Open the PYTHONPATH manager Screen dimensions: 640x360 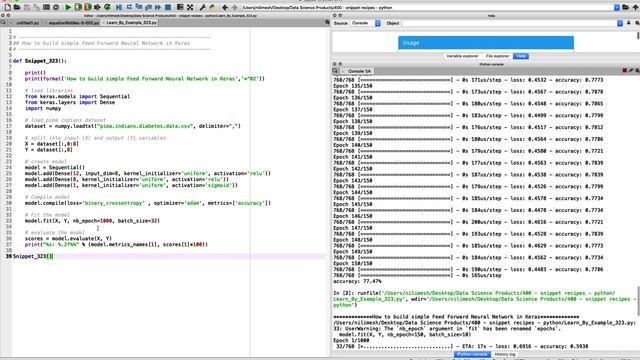[212, 7]
